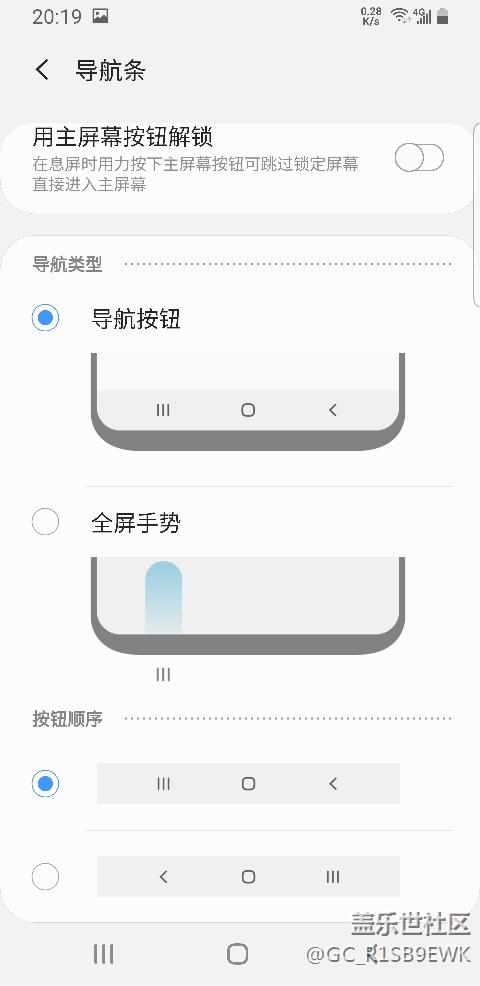The height and width of the screenshot is (986, 480).
Task: Choose back-home-recents button order radio
Action: (45, 877)
